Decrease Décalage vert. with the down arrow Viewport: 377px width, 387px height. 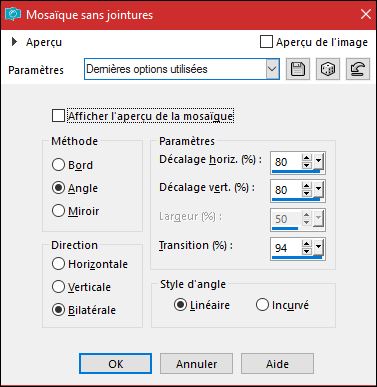tap(307, 194)
